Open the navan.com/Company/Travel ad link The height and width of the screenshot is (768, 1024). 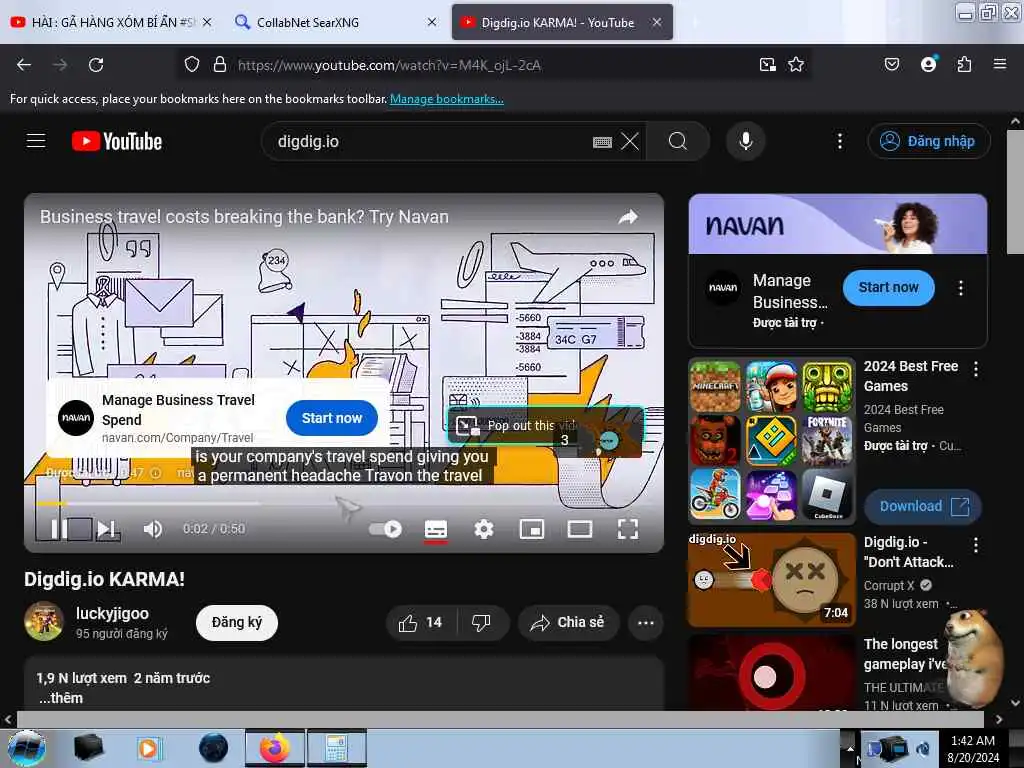(x=178, y=438)
